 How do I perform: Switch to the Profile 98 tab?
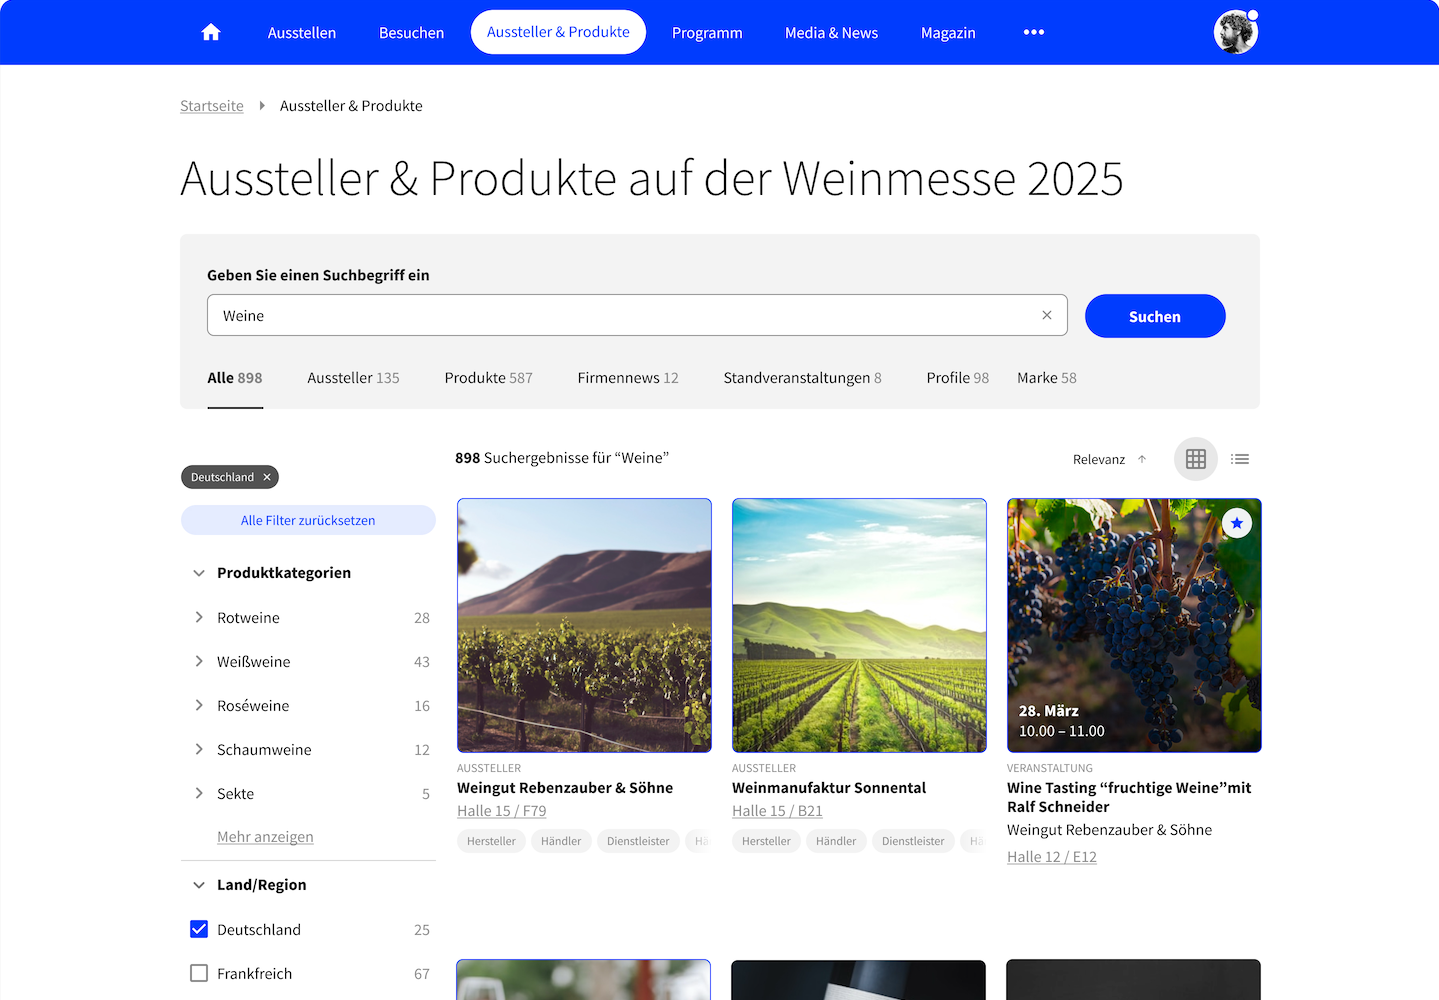(x=957, y=378)
